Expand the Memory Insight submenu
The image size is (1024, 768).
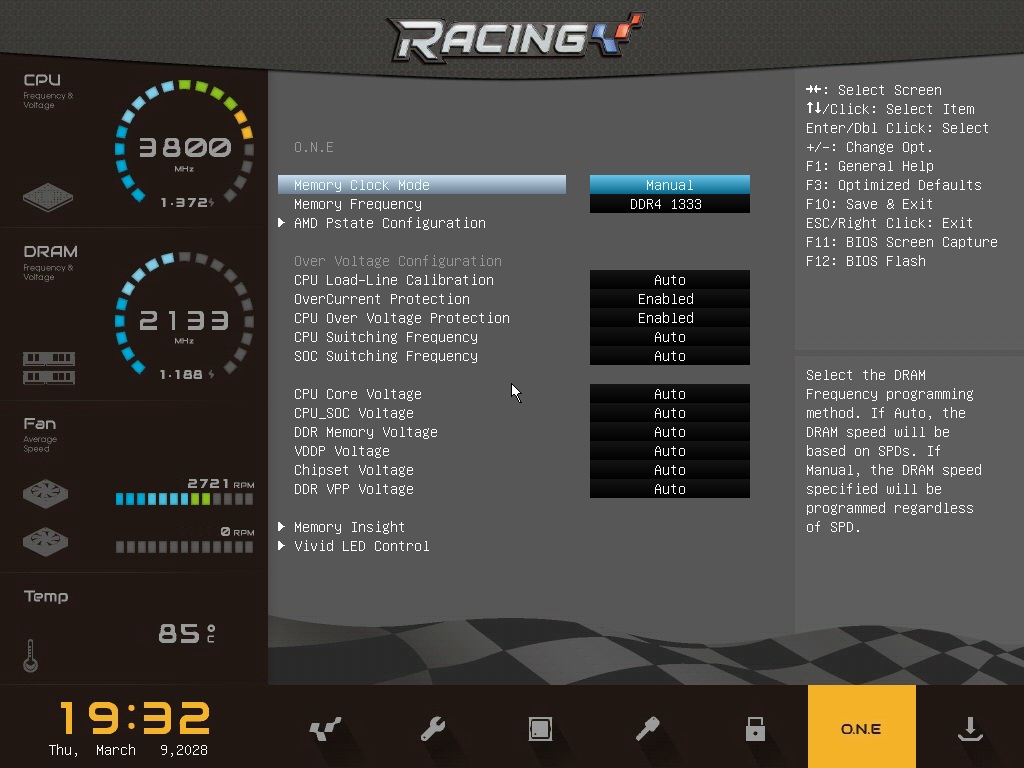349,527
